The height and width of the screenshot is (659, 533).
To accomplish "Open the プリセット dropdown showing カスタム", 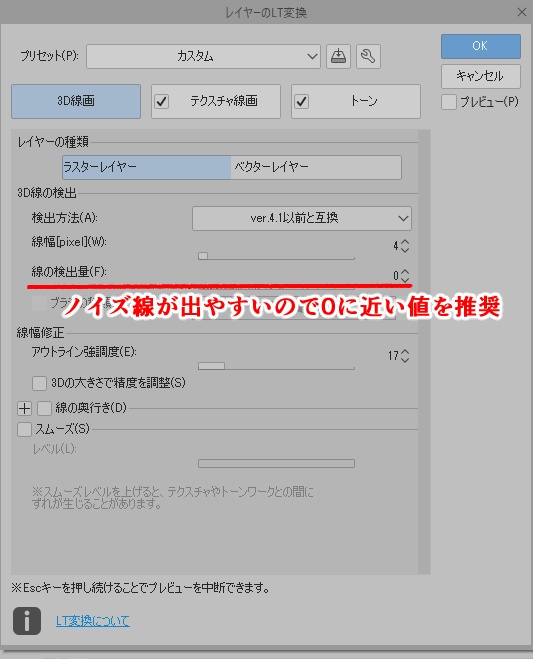I will 203,56.
